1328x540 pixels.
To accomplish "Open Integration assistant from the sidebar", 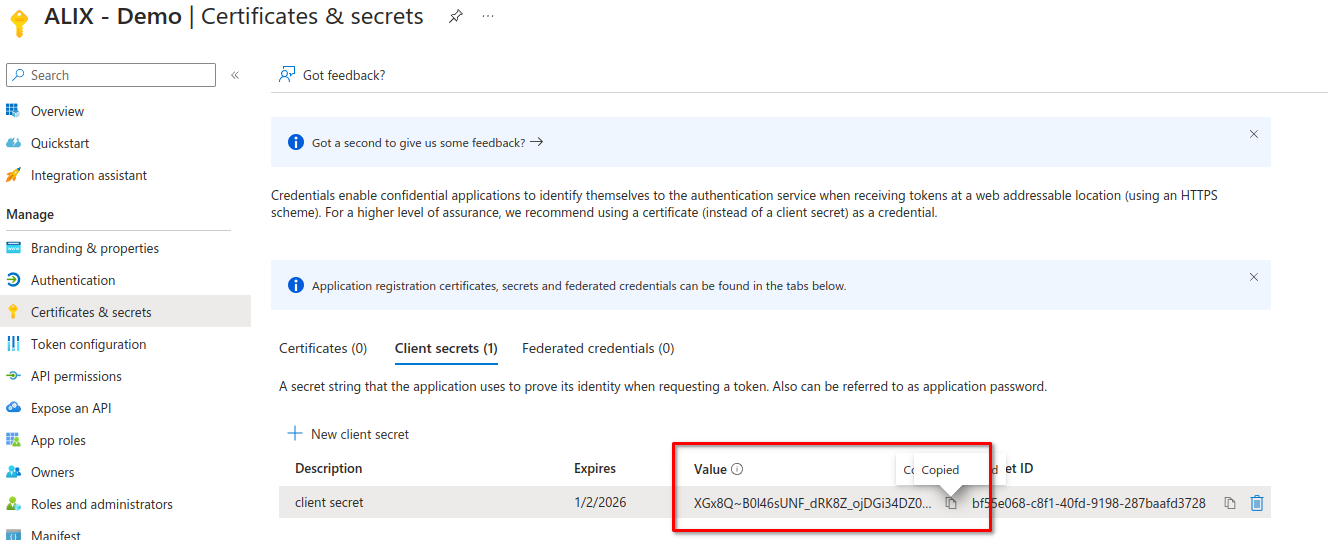I will pyautogui.click(x=88, y=175).
